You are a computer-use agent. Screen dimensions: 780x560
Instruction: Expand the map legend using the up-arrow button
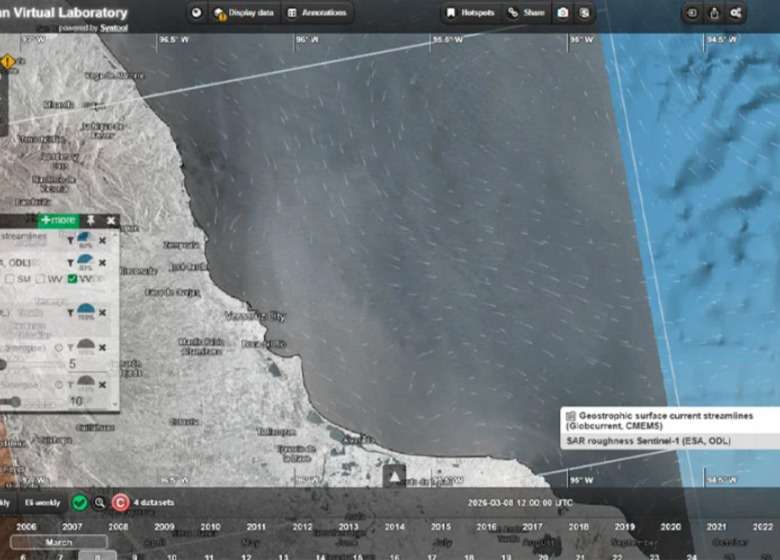[395, 477]
